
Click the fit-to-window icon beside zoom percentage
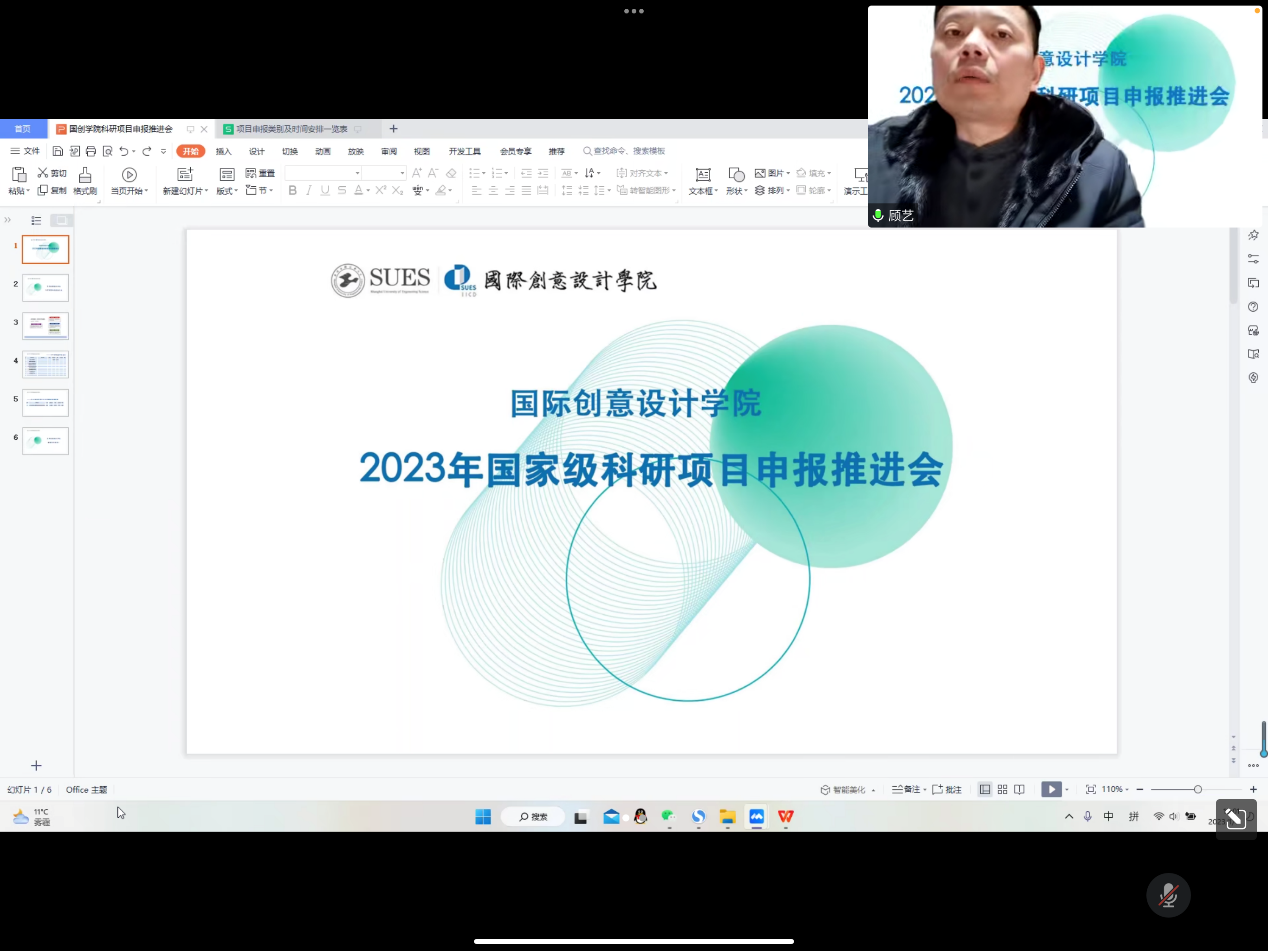[1091, 790]
